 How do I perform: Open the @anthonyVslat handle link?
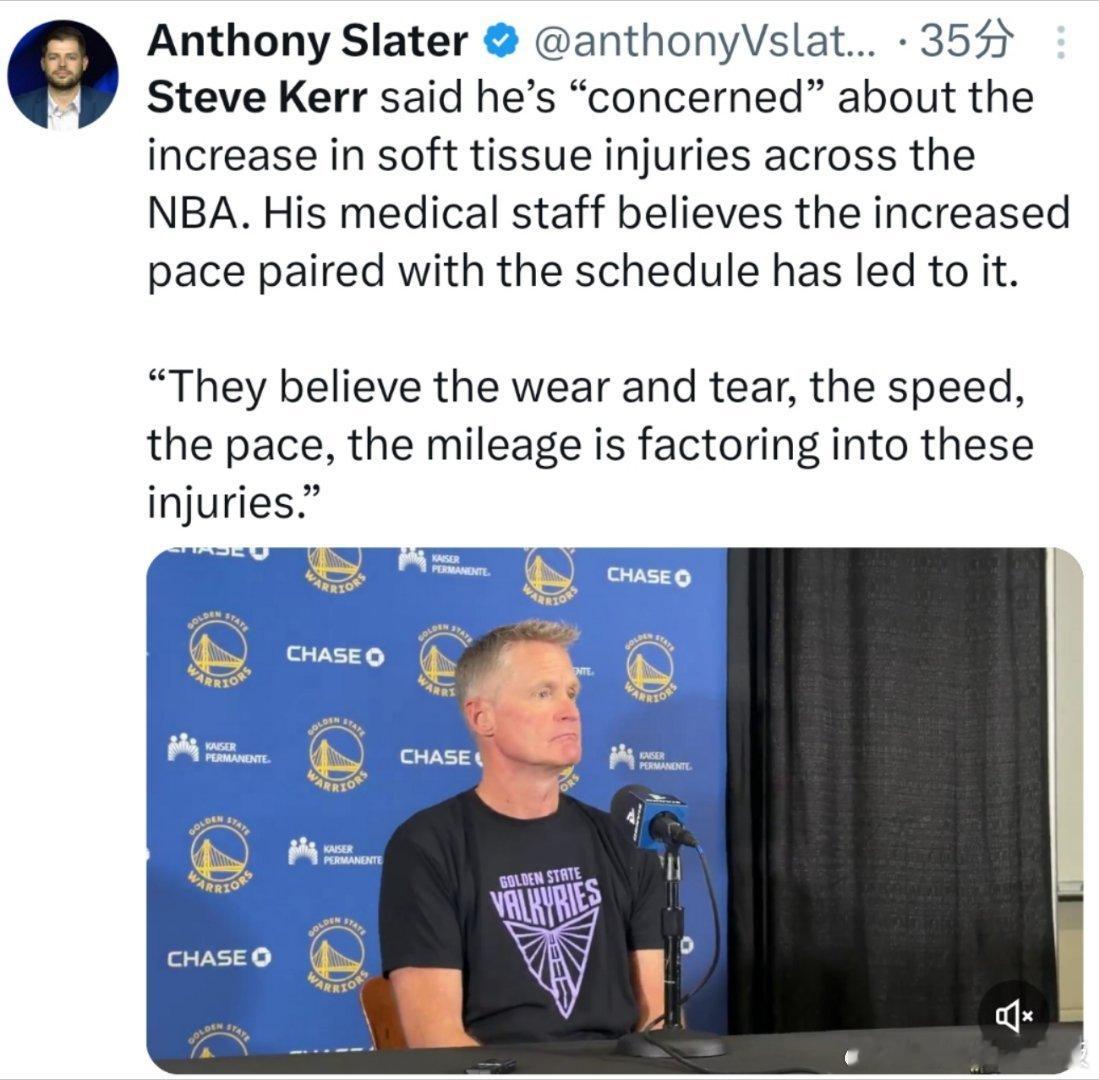[x=705, y=41]
